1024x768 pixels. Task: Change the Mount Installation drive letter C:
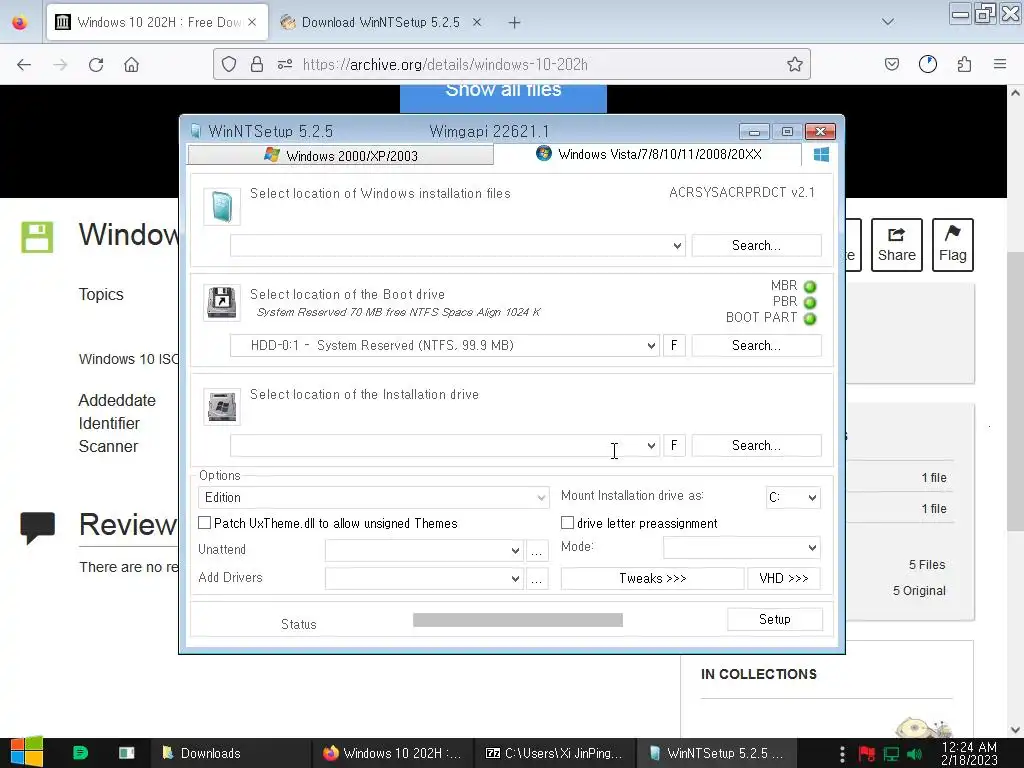[793, 498]
